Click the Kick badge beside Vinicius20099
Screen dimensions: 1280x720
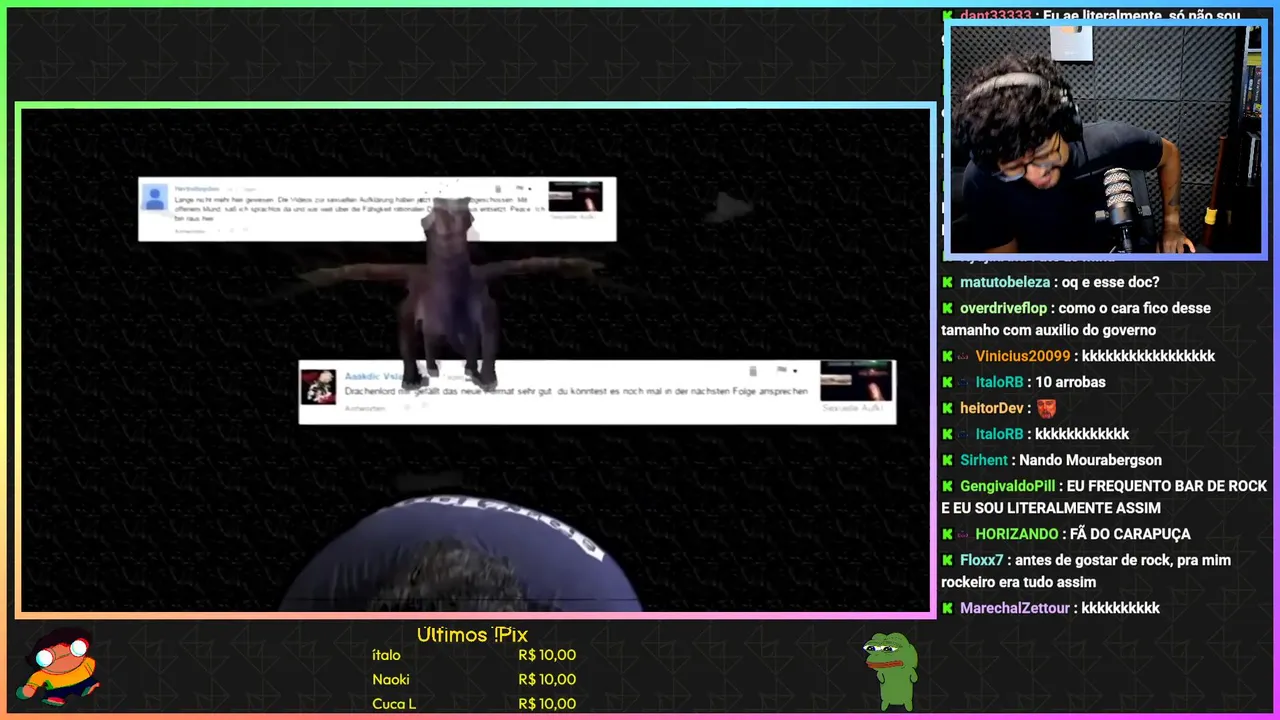947,357
